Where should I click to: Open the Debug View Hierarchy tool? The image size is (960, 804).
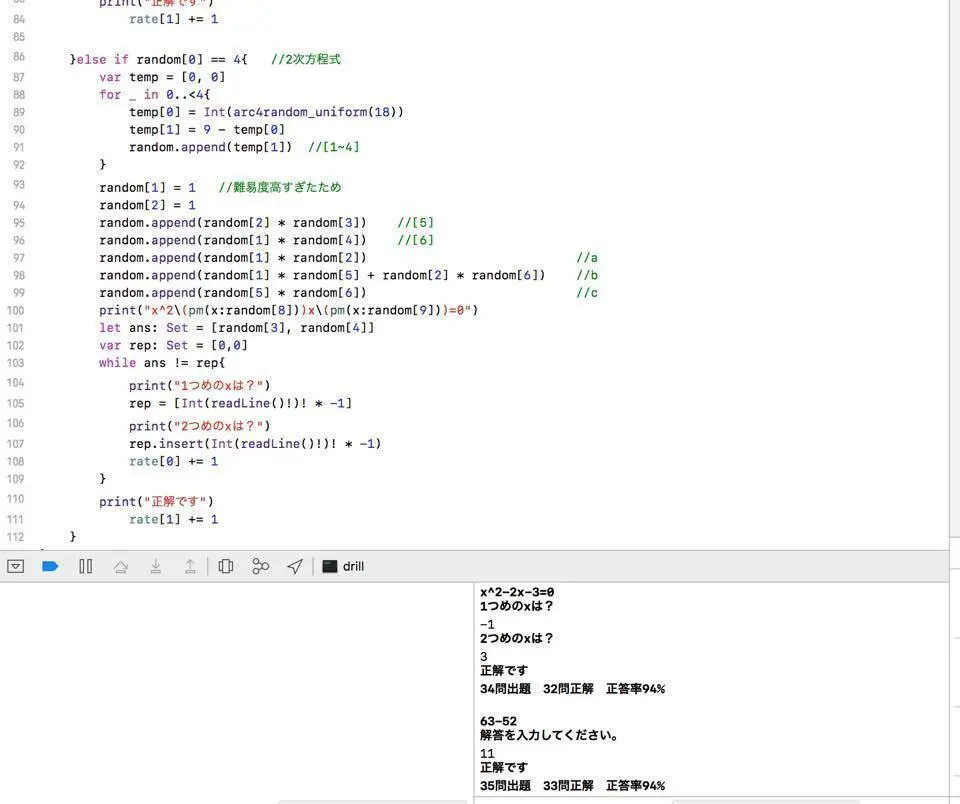225,566
